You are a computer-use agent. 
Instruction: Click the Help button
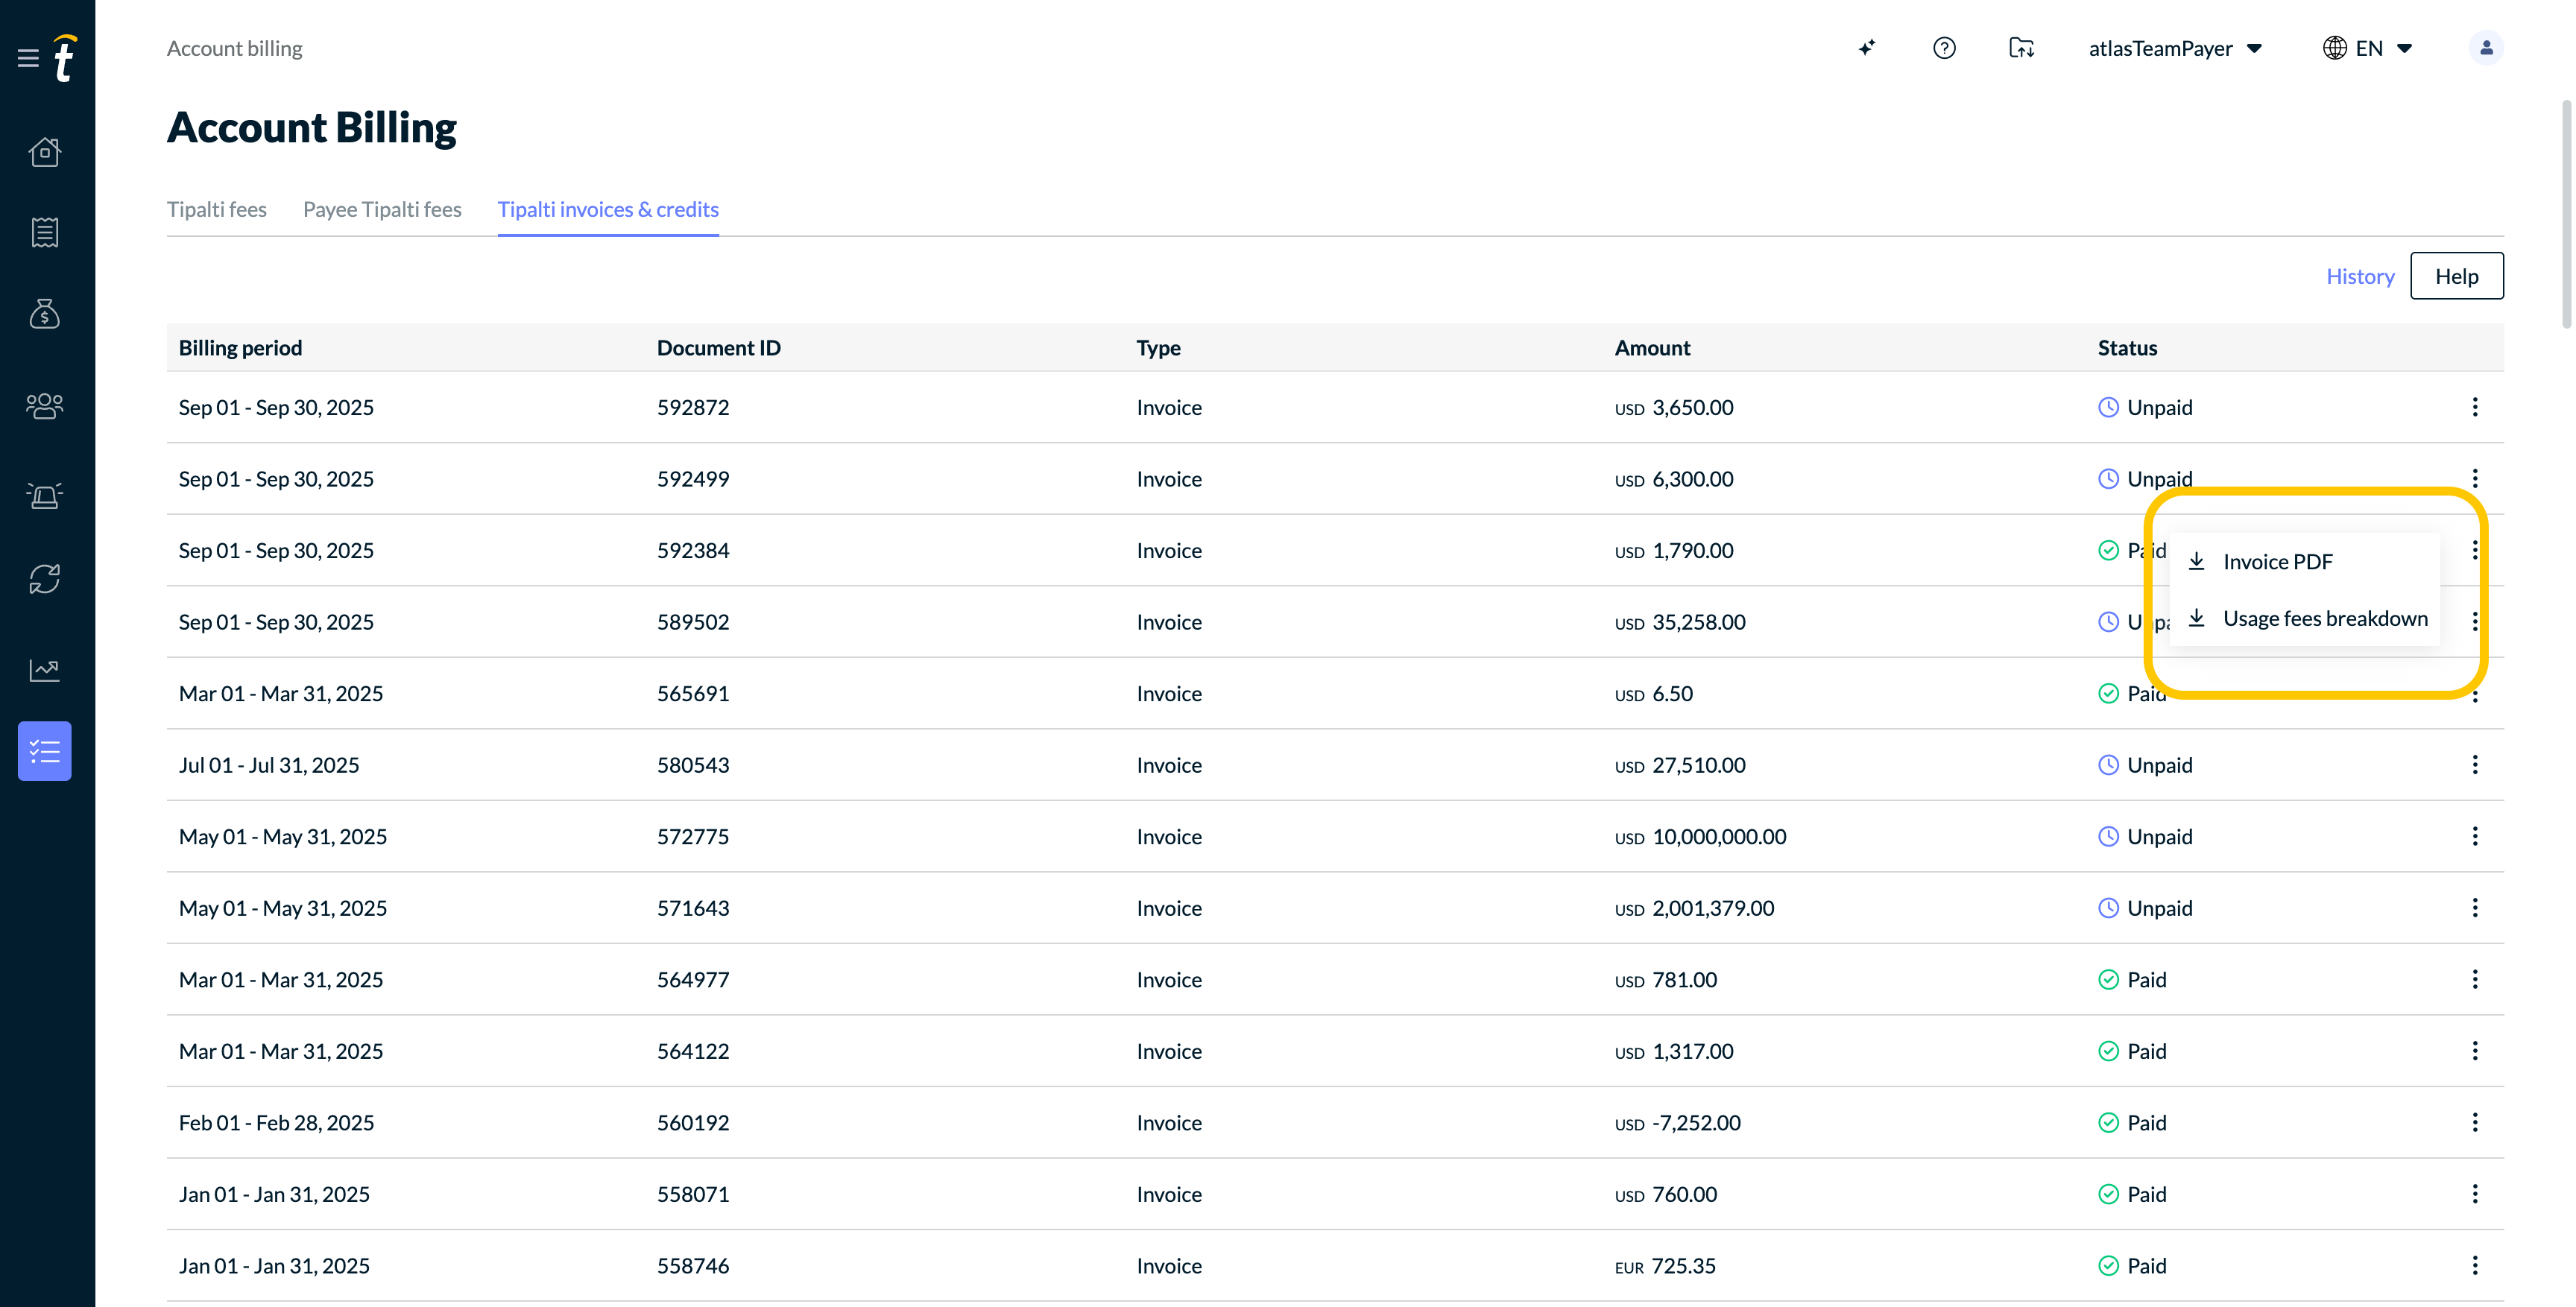(x=2457, y=276)
